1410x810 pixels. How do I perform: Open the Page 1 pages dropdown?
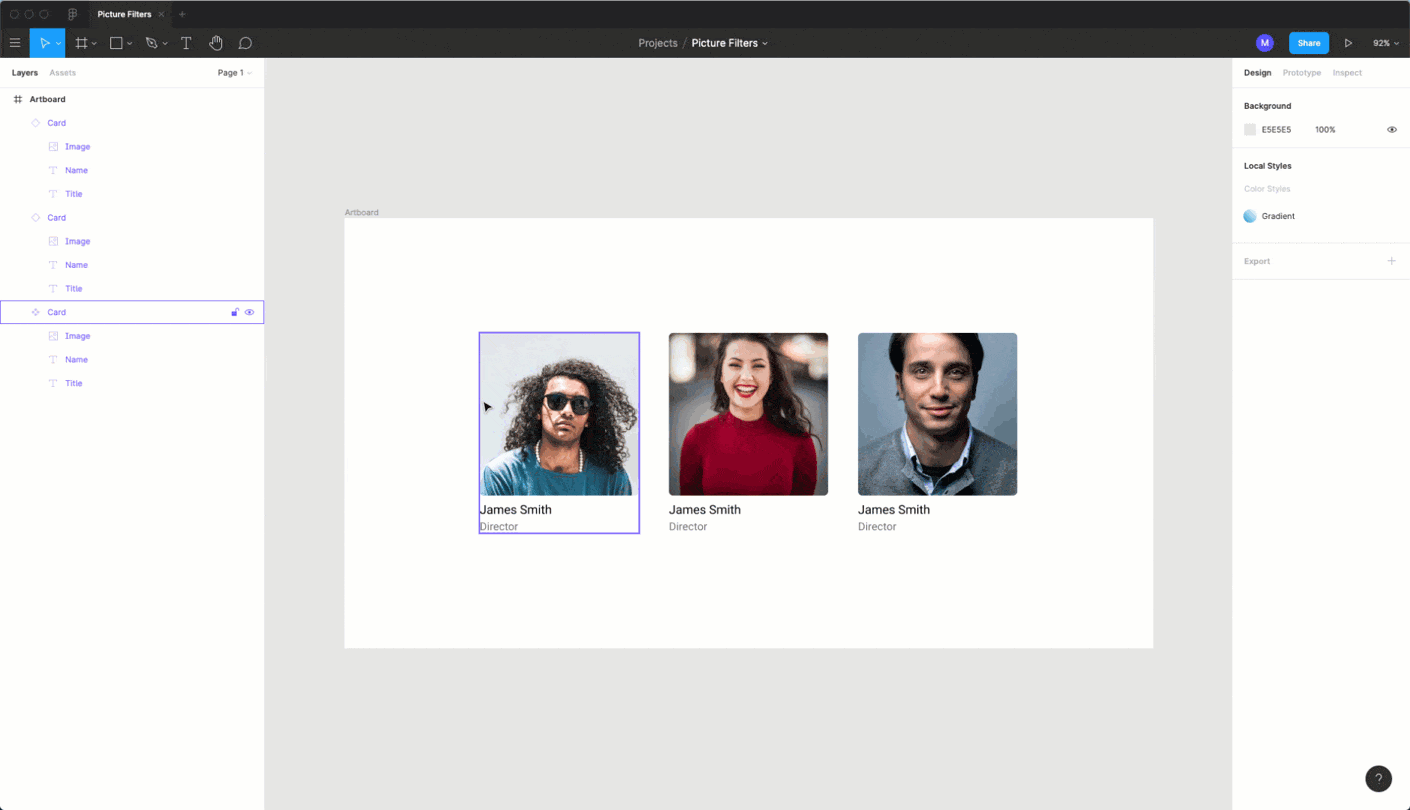click(x=234, y=73)
